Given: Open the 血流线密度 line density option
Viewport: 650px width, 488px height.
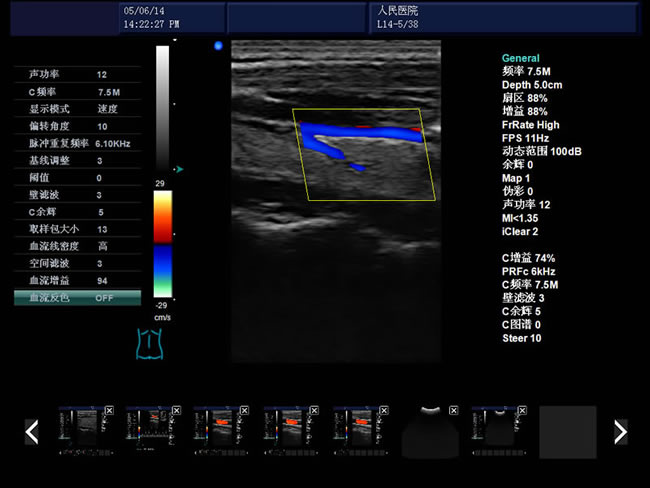Looking at the screenshot, I should click(x=77, y=246).
